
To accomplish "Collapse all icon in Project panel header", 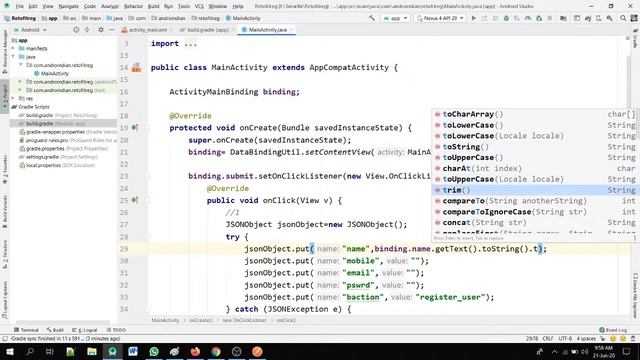I will [x=87, y=30].
